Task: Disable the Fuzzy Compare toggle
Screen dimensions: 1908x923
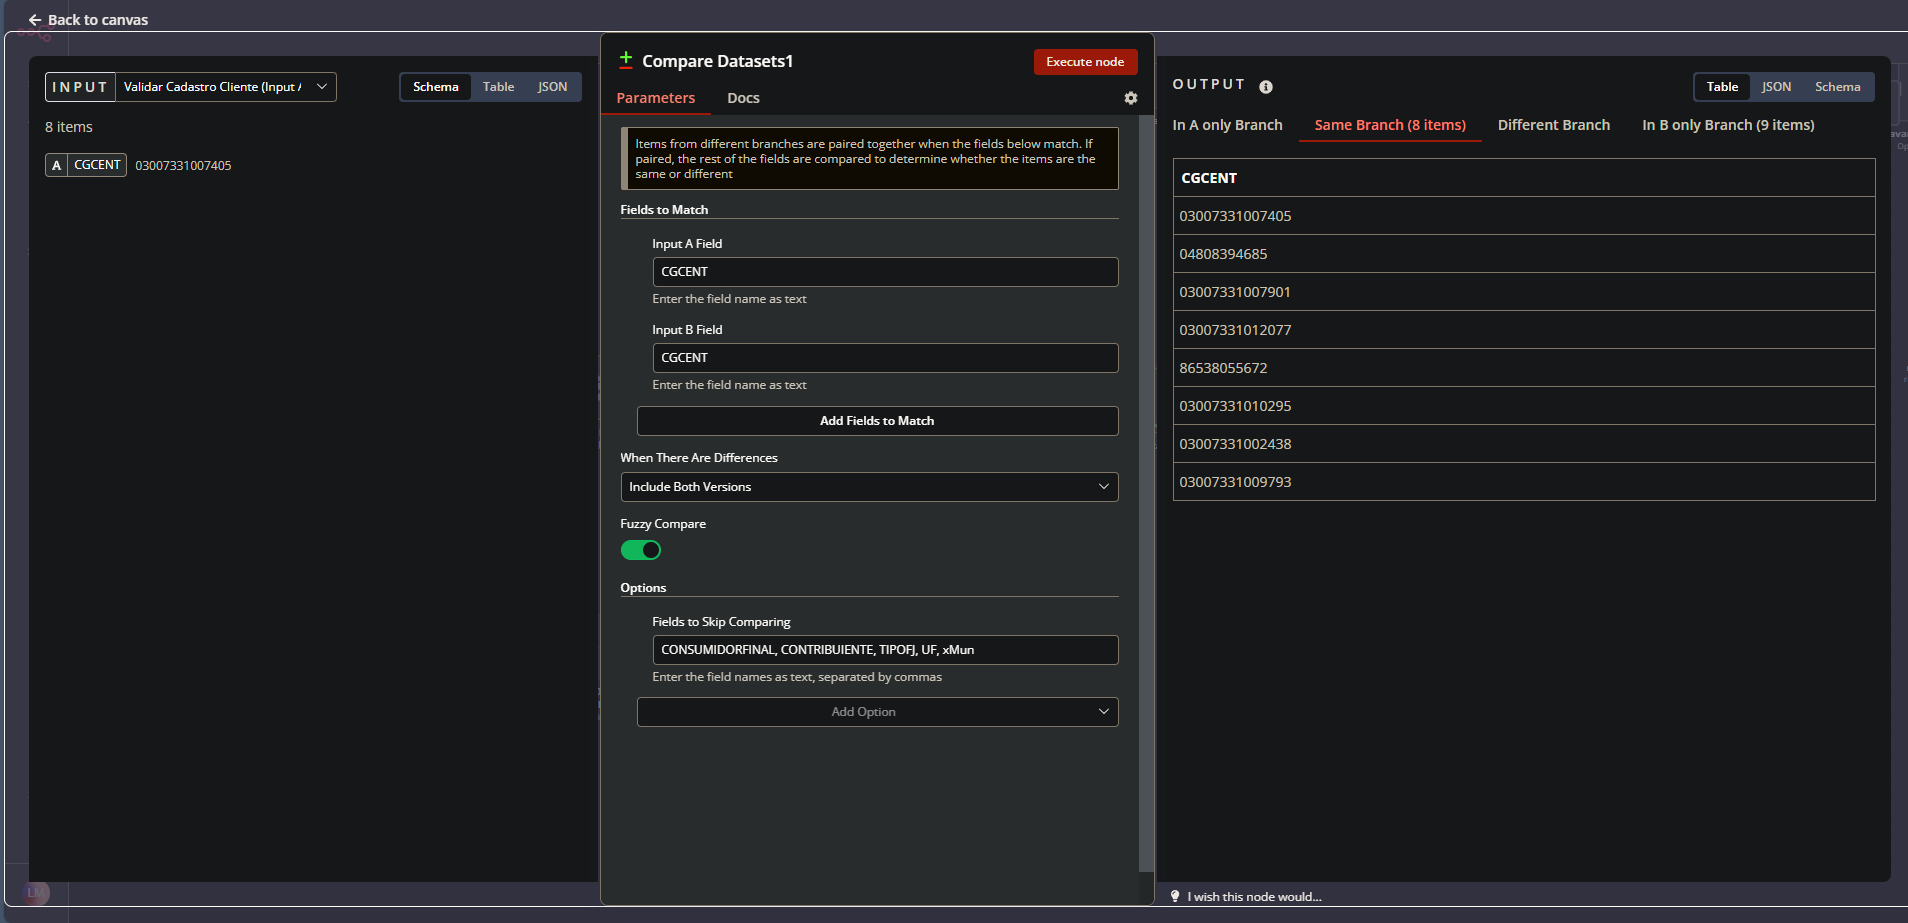Action: click(x=640, y=550)
